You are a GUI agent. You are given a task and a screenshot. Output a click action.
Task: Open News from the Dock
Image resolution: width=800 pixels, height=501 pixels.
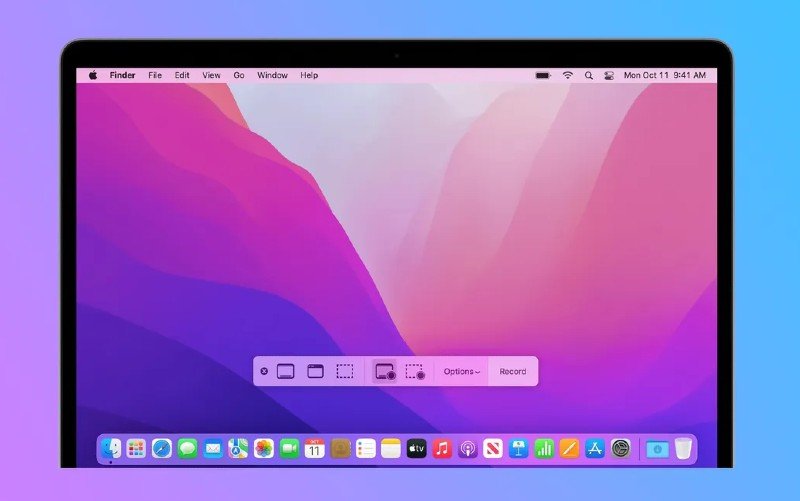pyautogui.click(x=493, y=448)
